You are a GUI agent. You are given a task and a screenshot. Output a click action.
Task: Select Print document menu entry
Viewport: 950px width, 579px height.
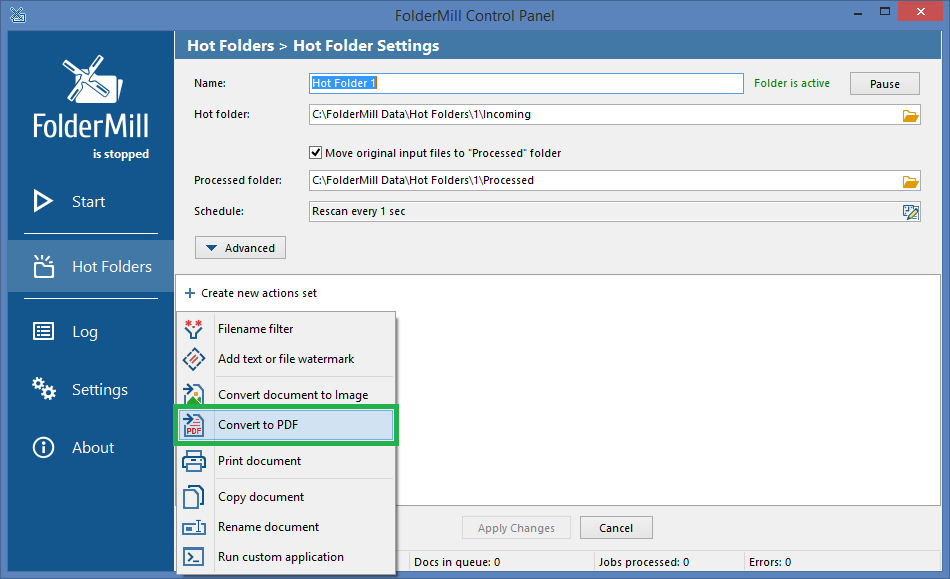(x=259, y=461)
